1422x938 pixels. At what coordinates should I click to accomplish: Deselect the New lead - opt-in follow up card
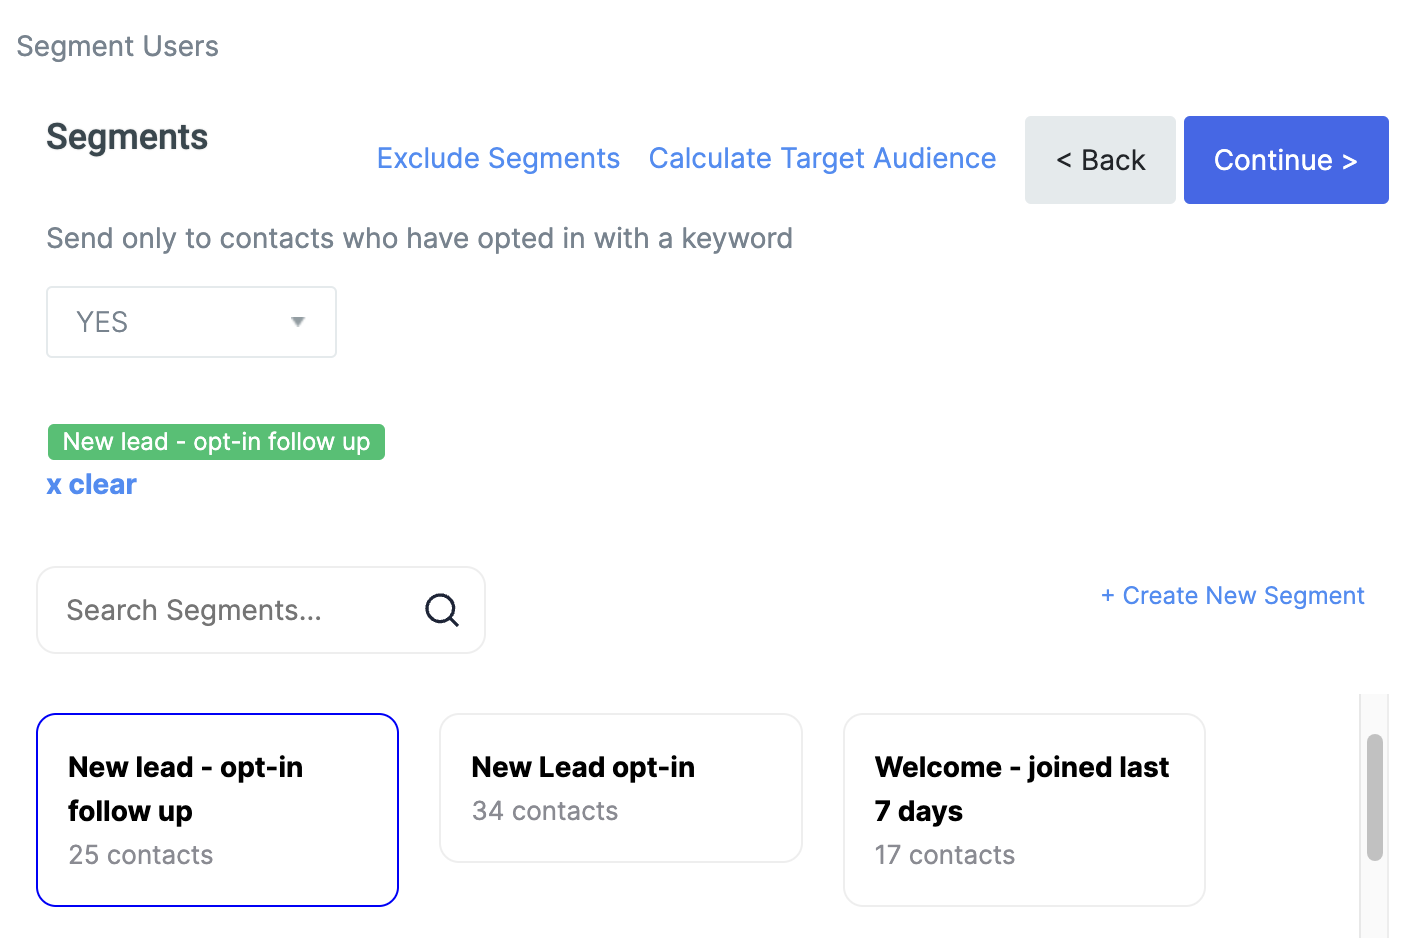[x=217, y=810]
